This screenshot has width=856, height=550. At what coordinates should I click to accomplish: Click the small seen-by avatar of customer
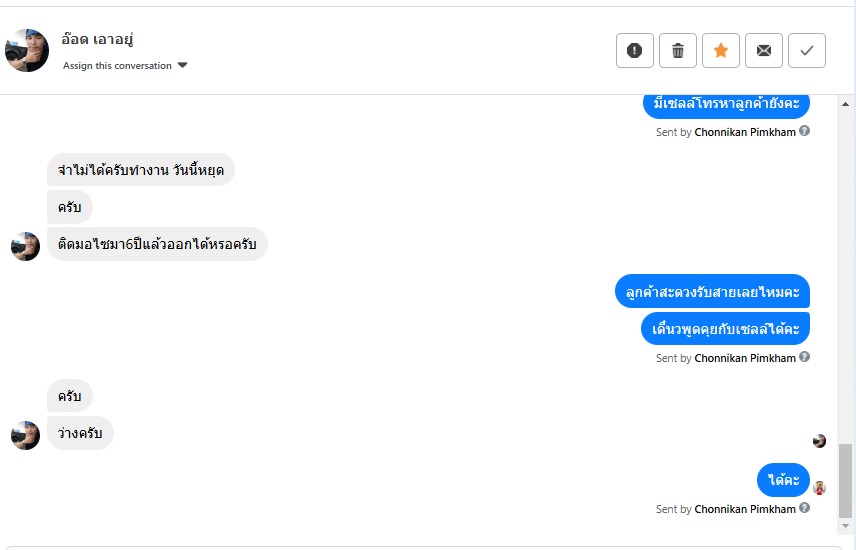(819, 441)
